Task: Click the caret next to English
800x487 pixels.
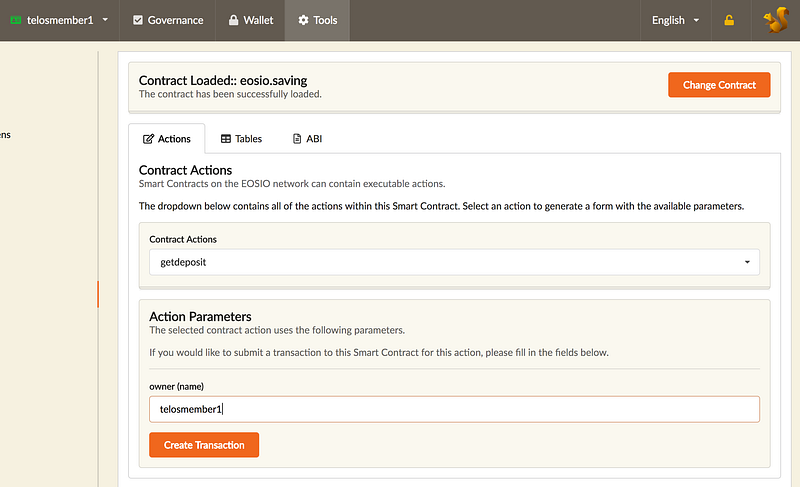Action: click(696, 20)
